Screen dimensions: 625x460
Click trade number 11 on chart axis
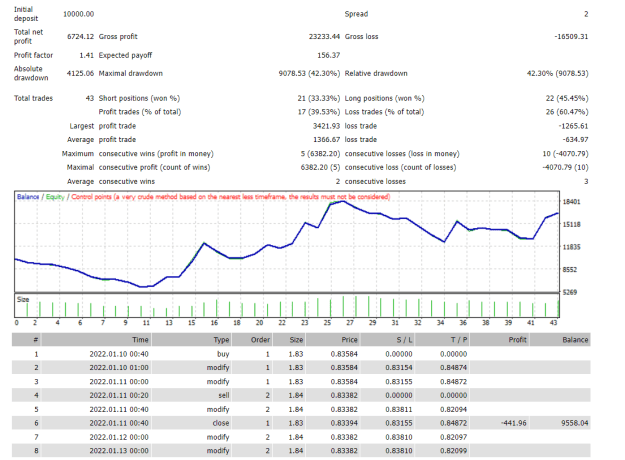[146, 322]
